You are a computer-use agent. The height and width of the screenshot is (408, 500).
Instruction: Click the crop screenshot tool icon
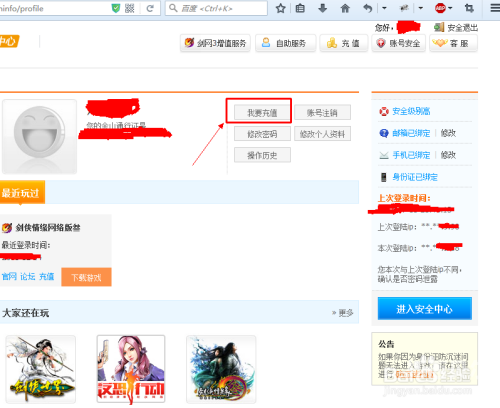coord(469,8)
